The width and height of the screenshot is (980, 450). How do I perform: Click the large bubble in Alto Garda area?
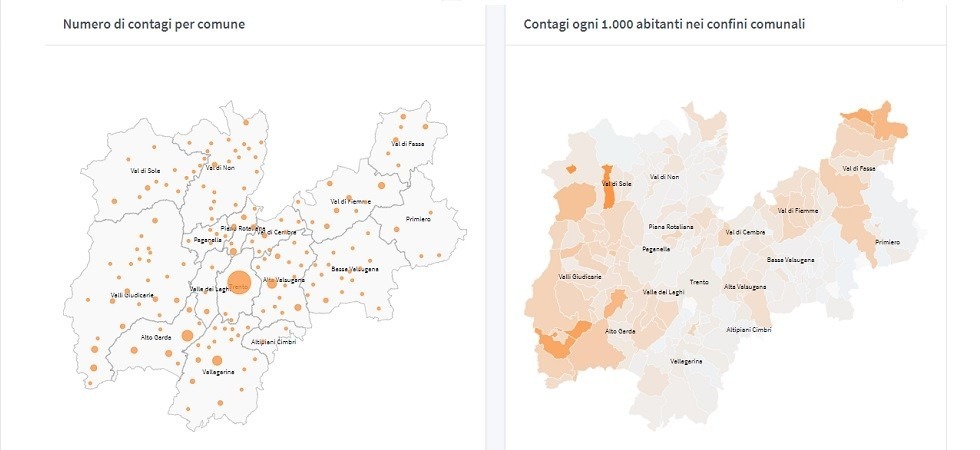187,335
